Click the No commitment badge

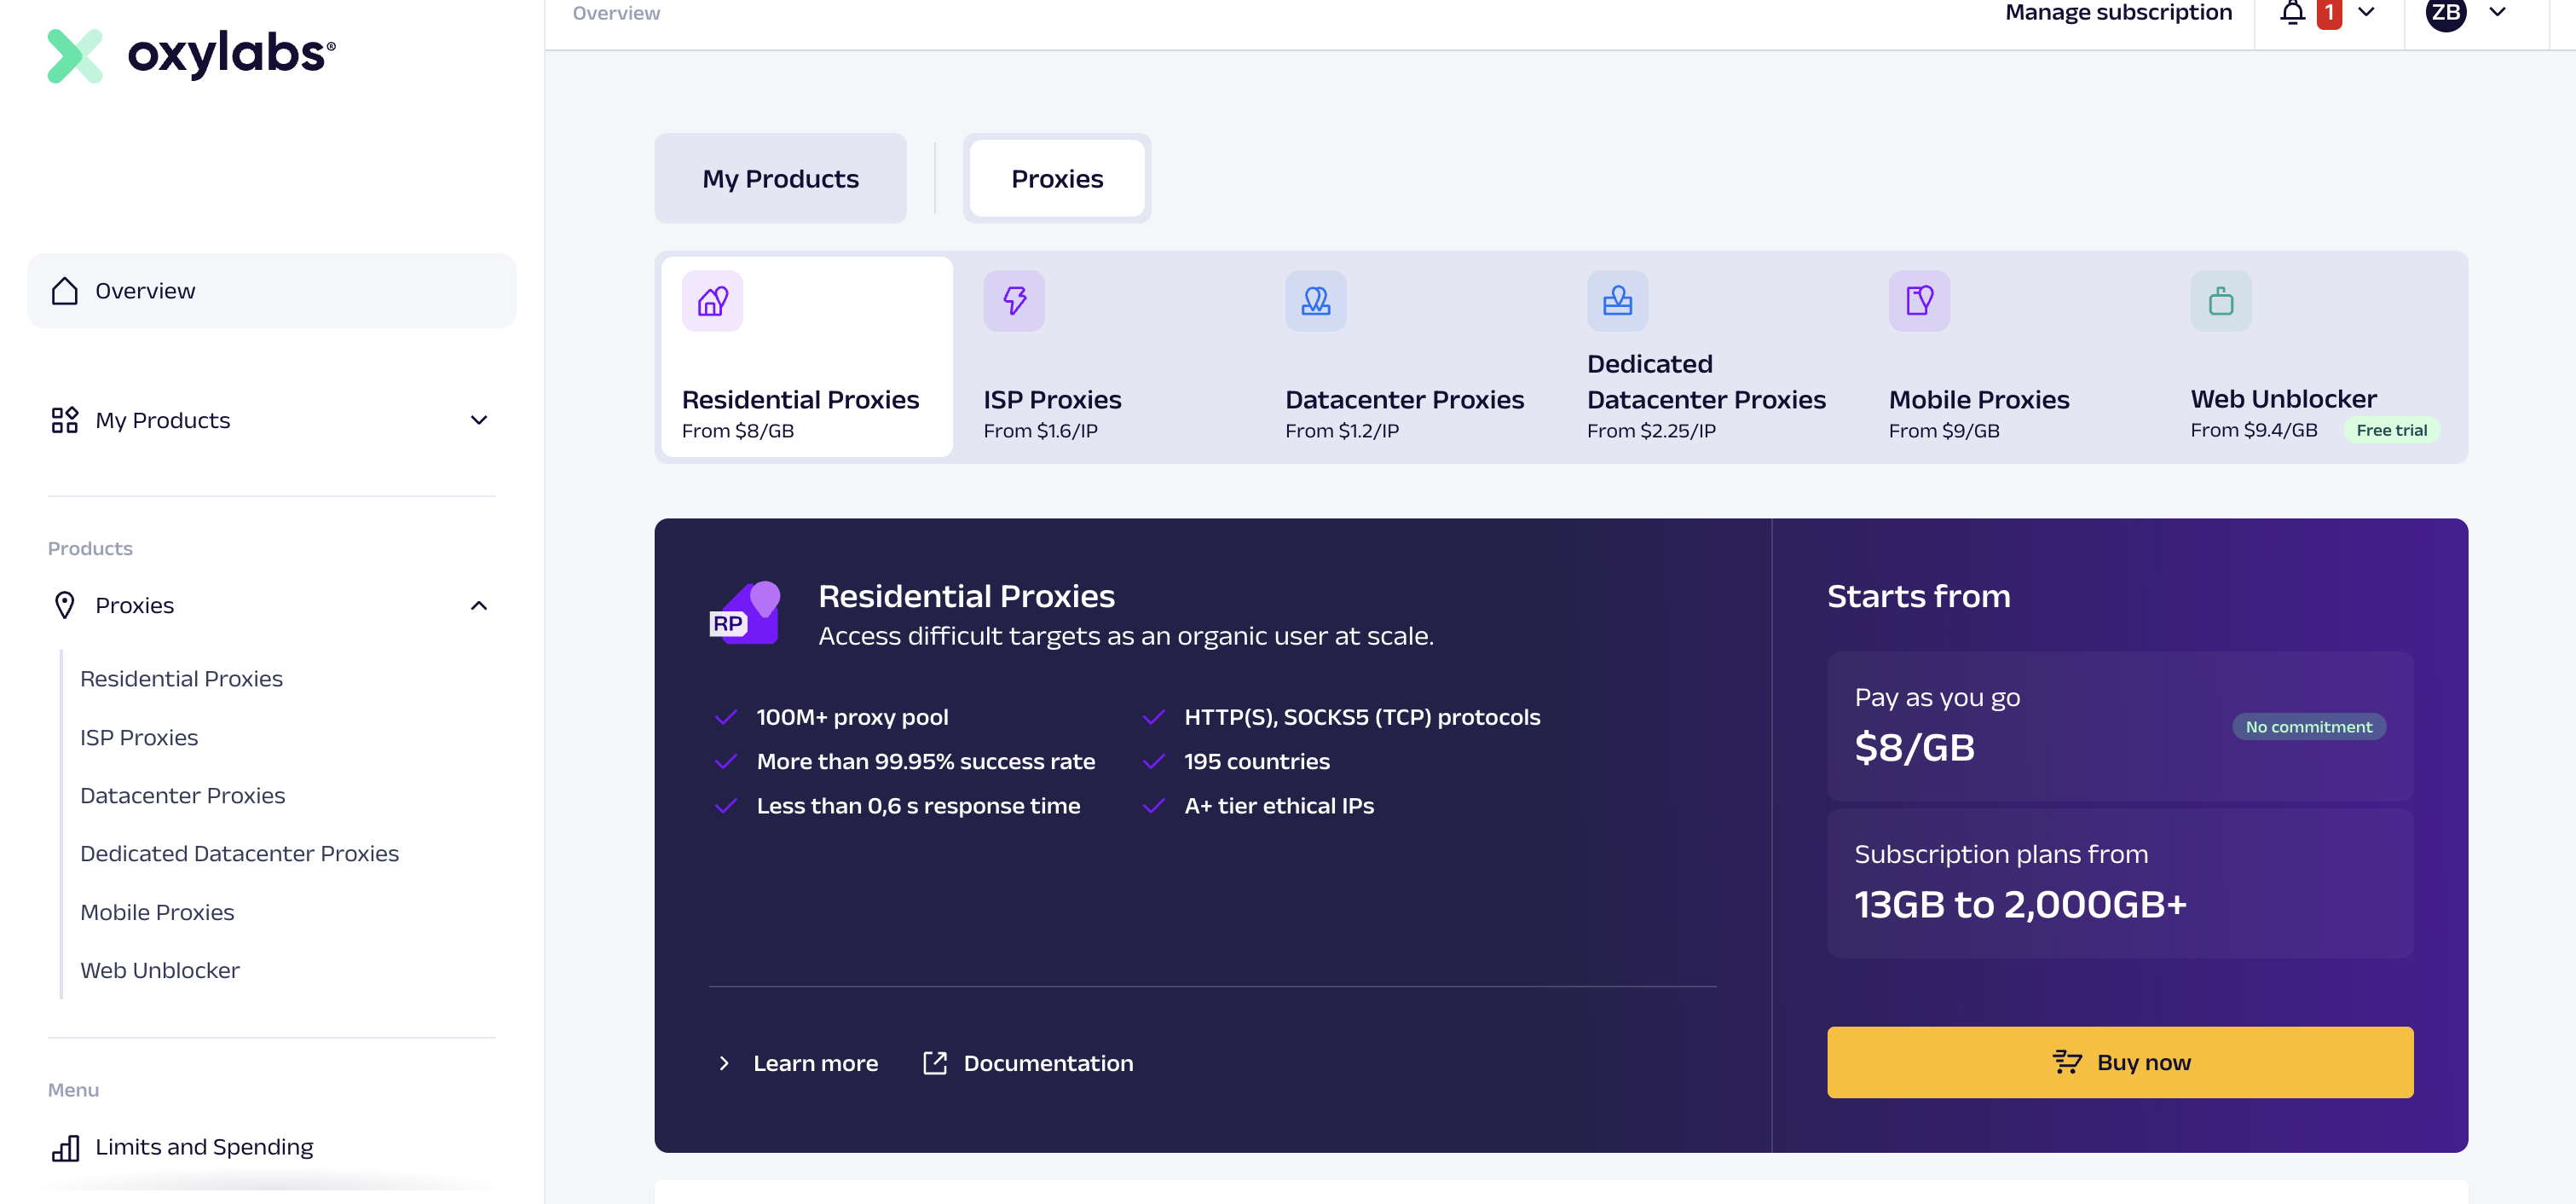pyautogui.click(x=2309, y=727)
